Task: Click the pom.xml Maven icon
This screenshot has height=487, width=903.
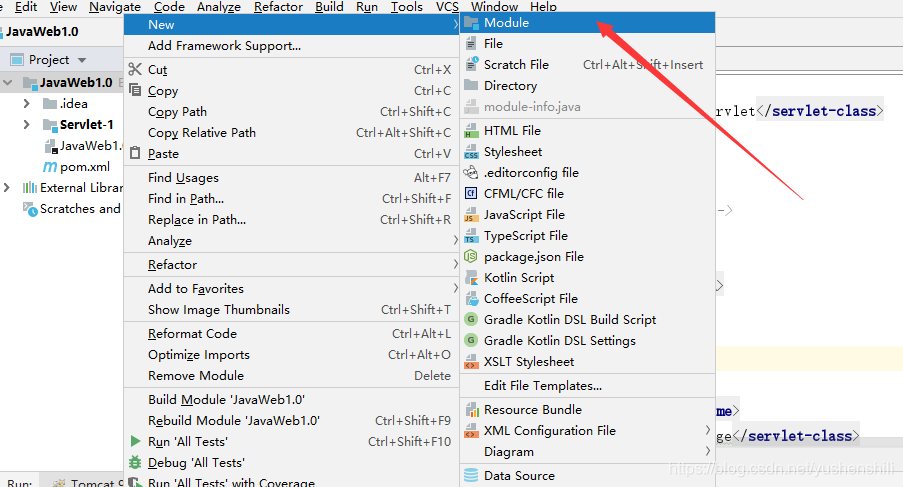Action: (50, 167)
